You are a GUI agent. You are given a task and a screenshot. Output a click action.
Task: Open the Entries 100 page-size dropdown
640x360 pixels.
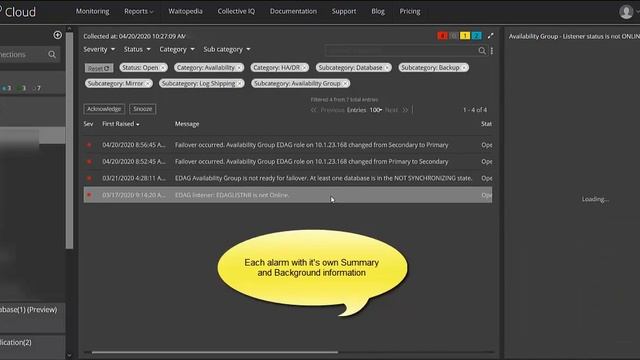[376, 110]
